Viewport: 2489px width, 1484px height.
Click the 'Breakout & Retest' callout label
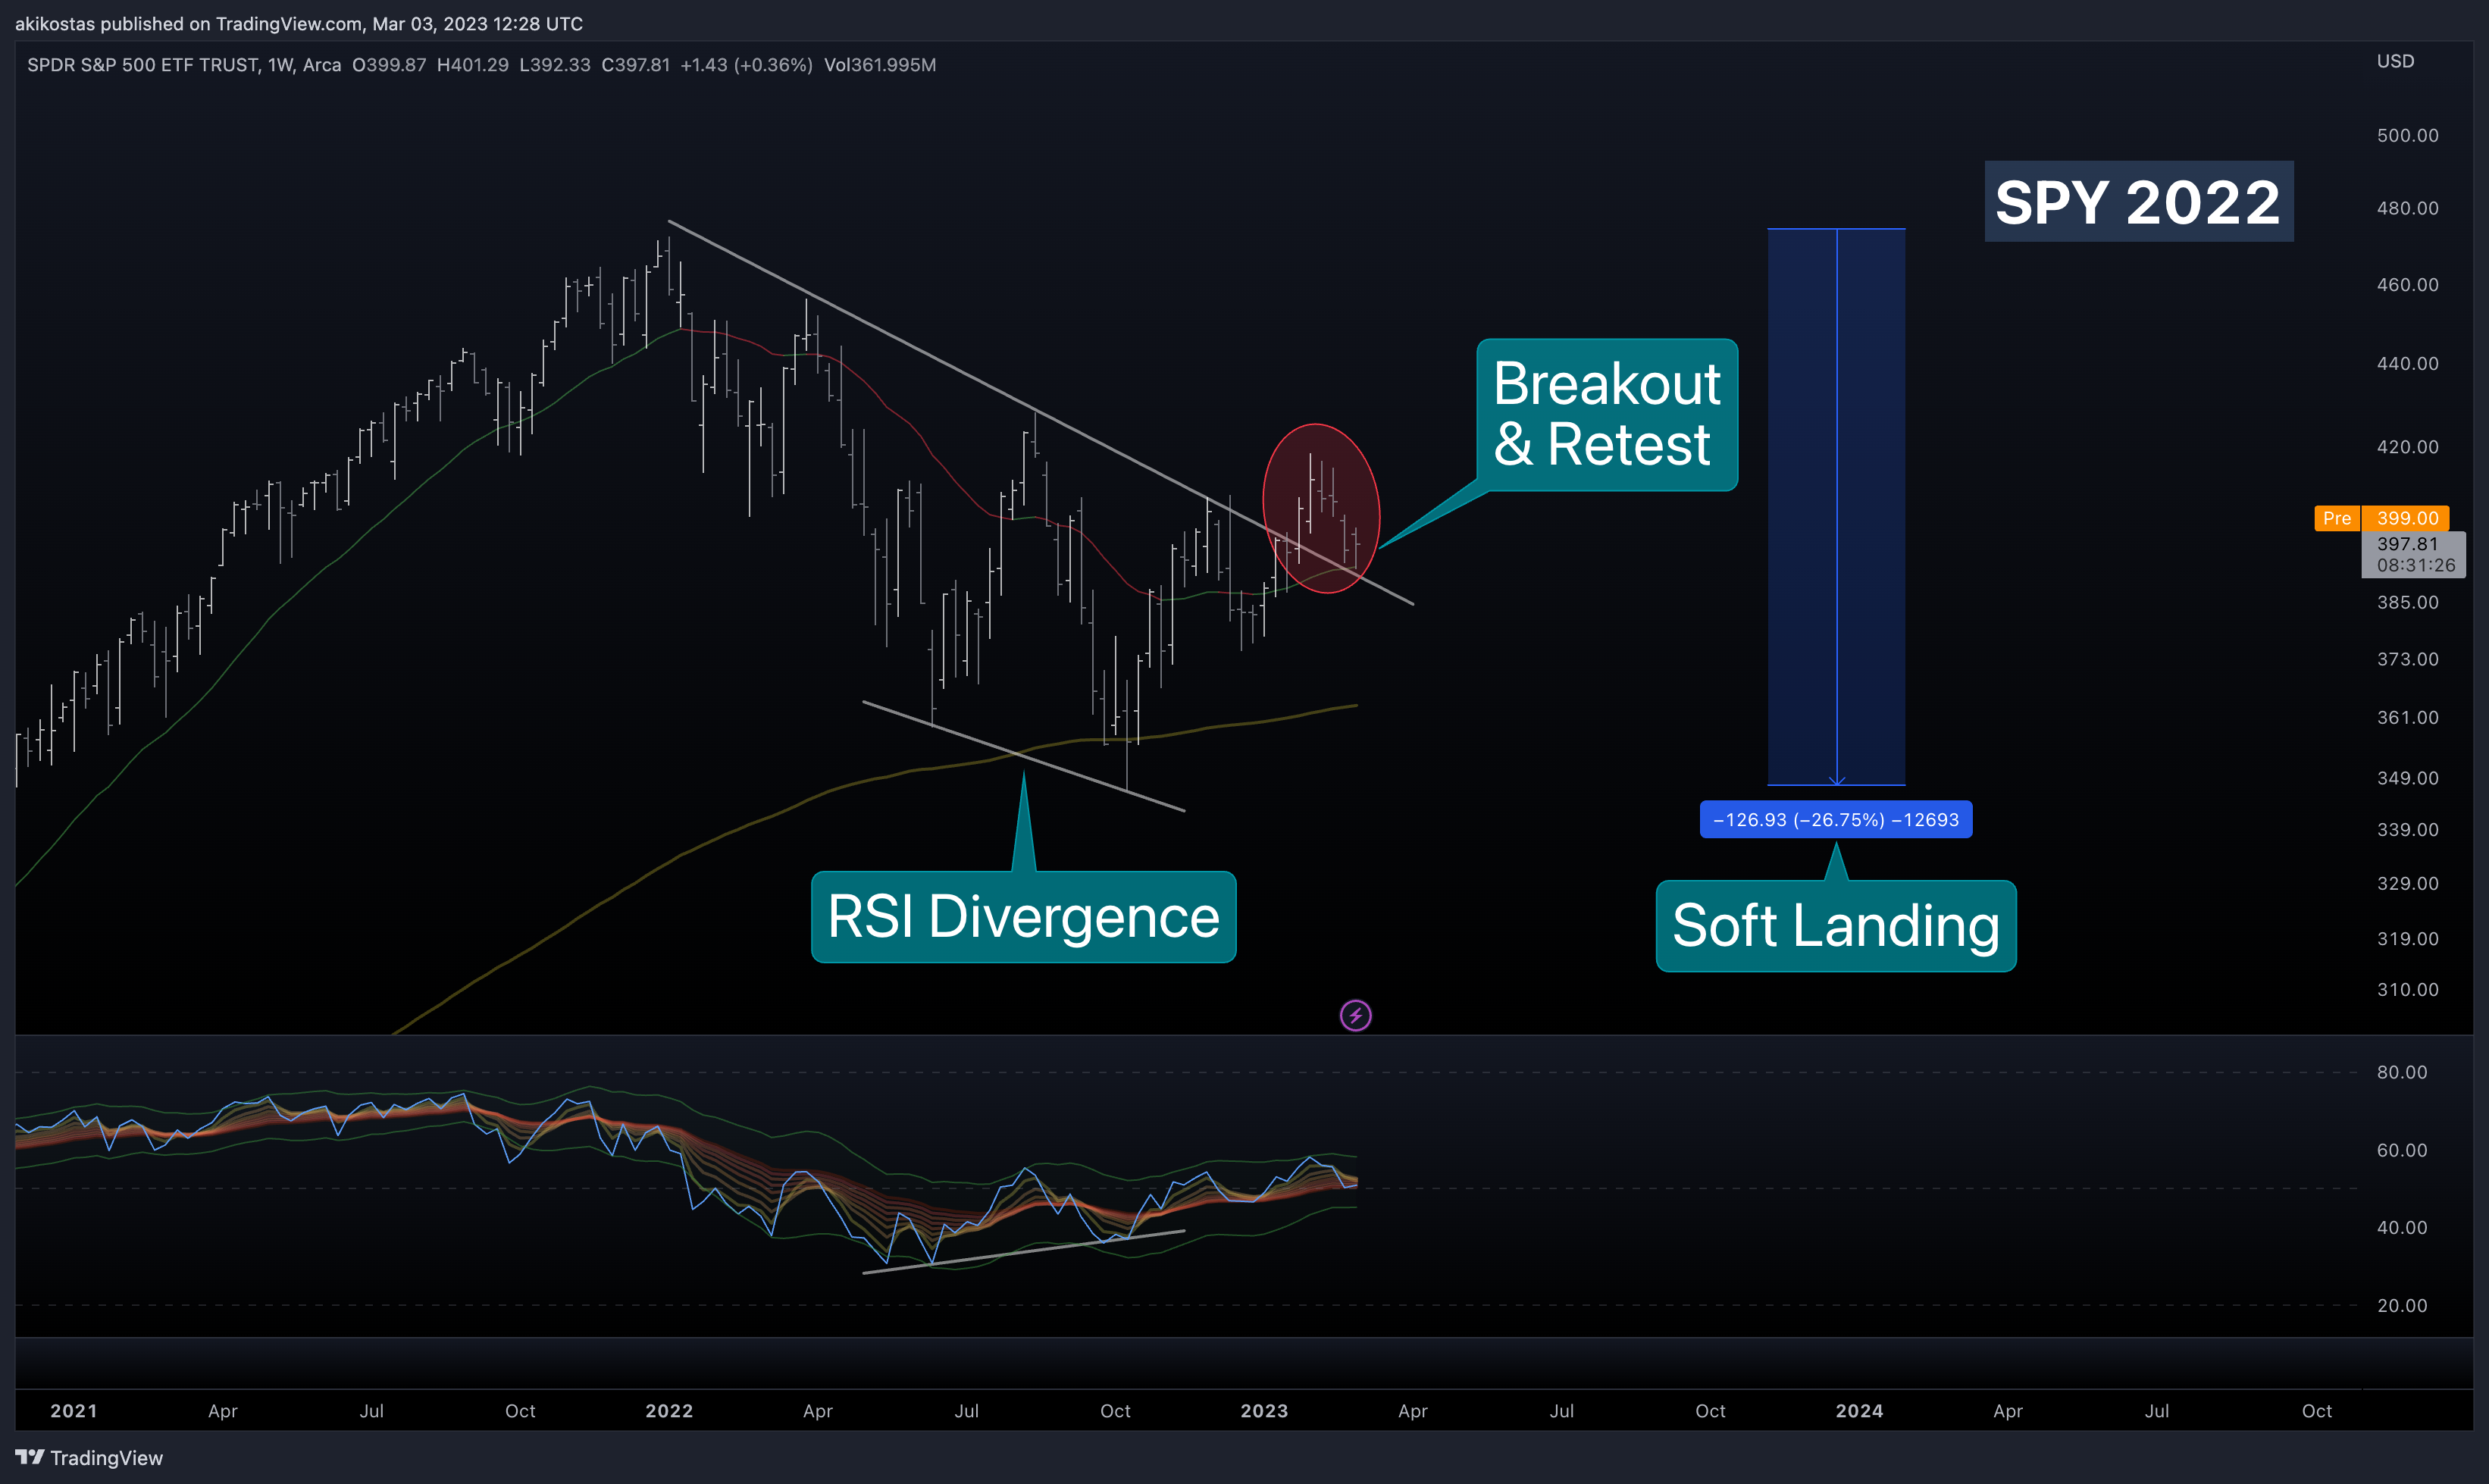pyautogui.click(x=1607, y=414)
